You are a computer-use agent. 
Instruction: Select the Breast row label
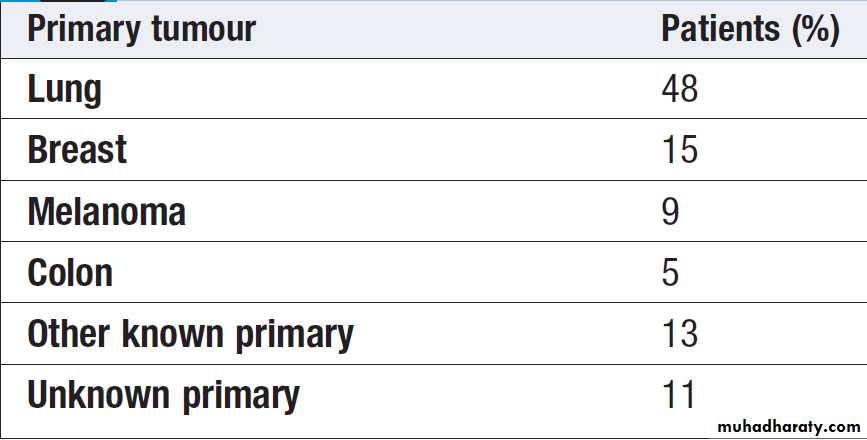[x=77, y=151]
